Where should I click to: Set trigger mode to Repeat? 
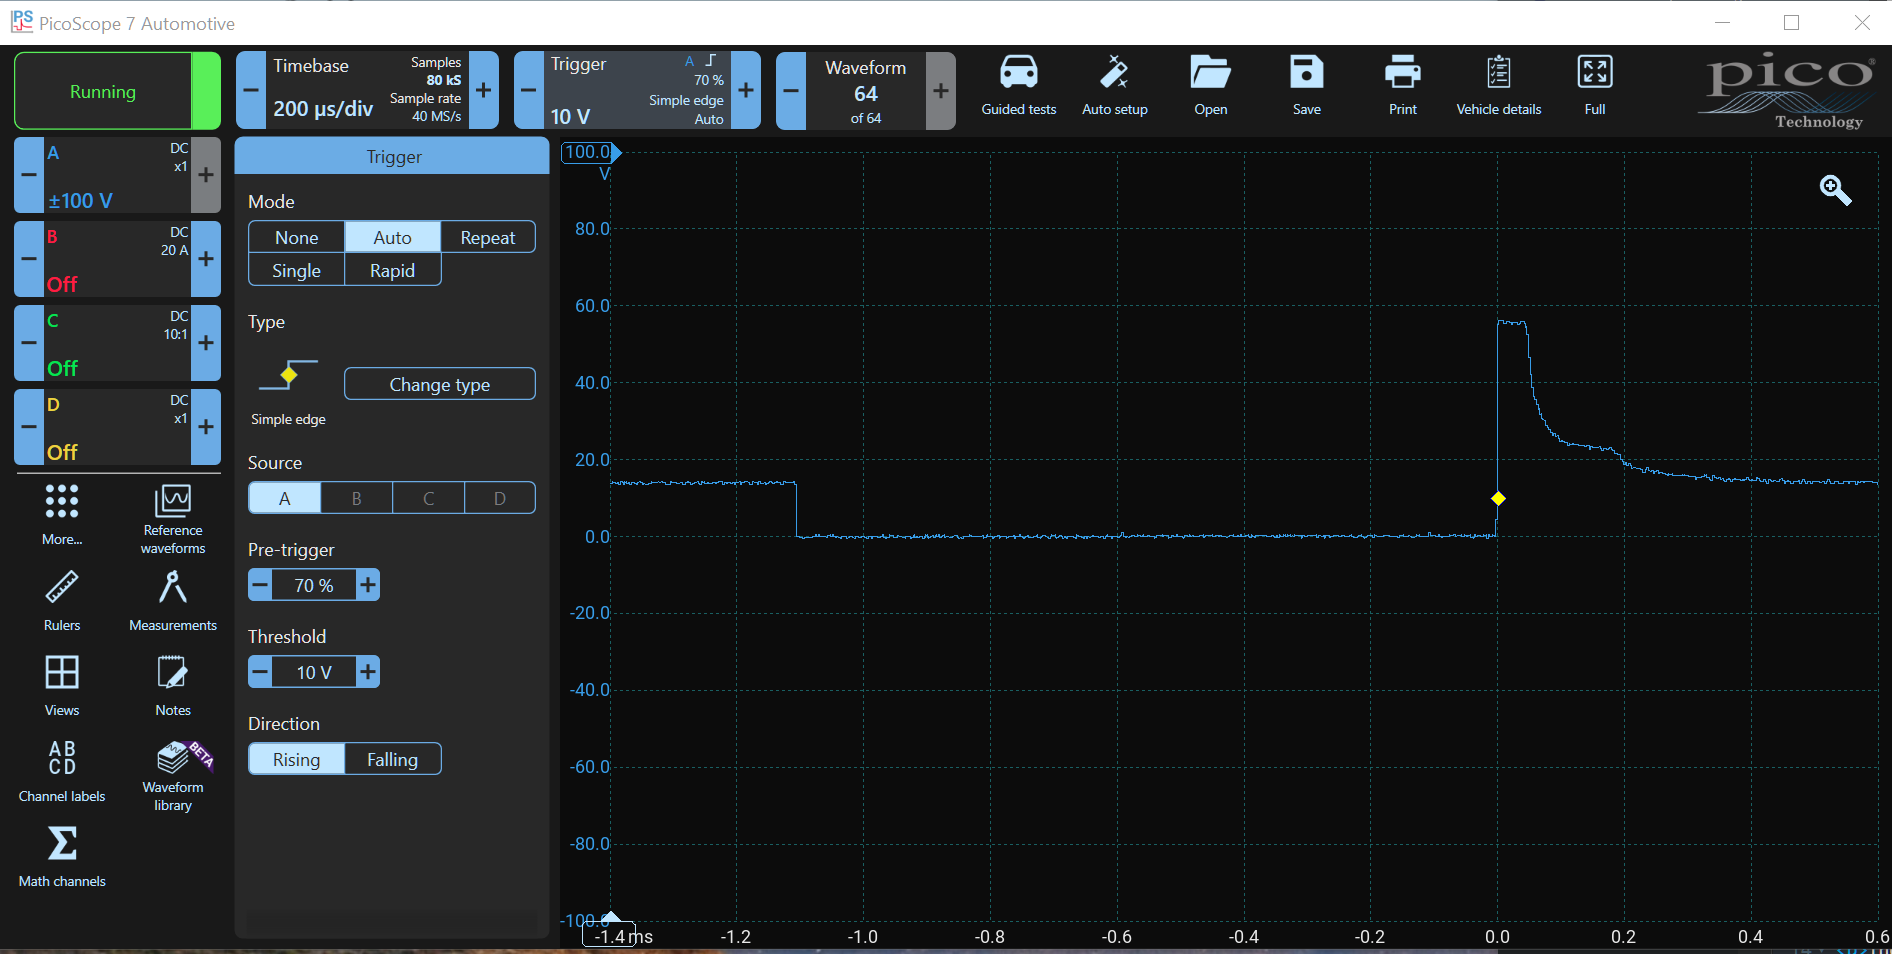488,237
